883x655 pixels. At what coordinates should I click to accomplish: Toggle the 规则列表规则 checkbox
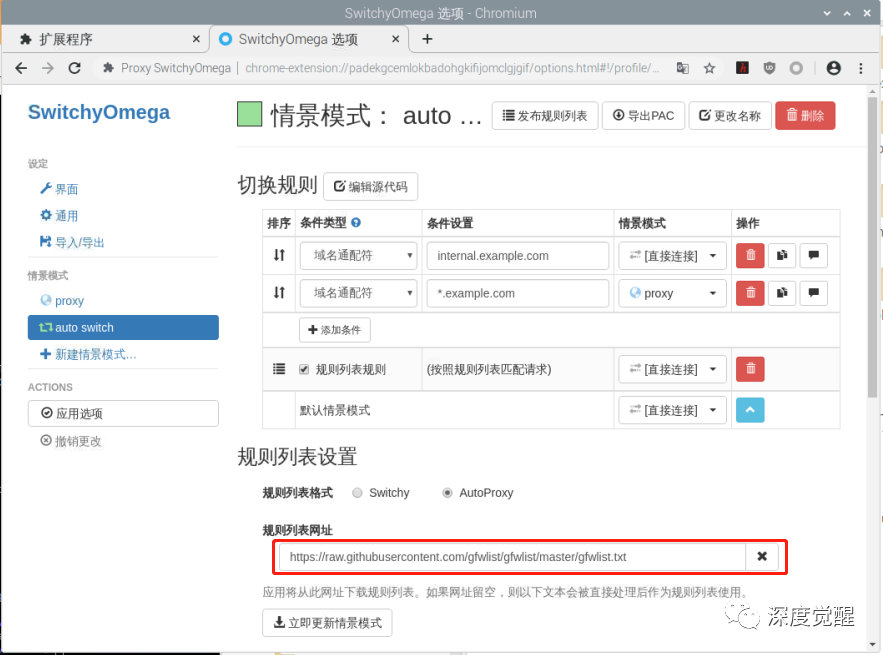click(x=304, y=369)
